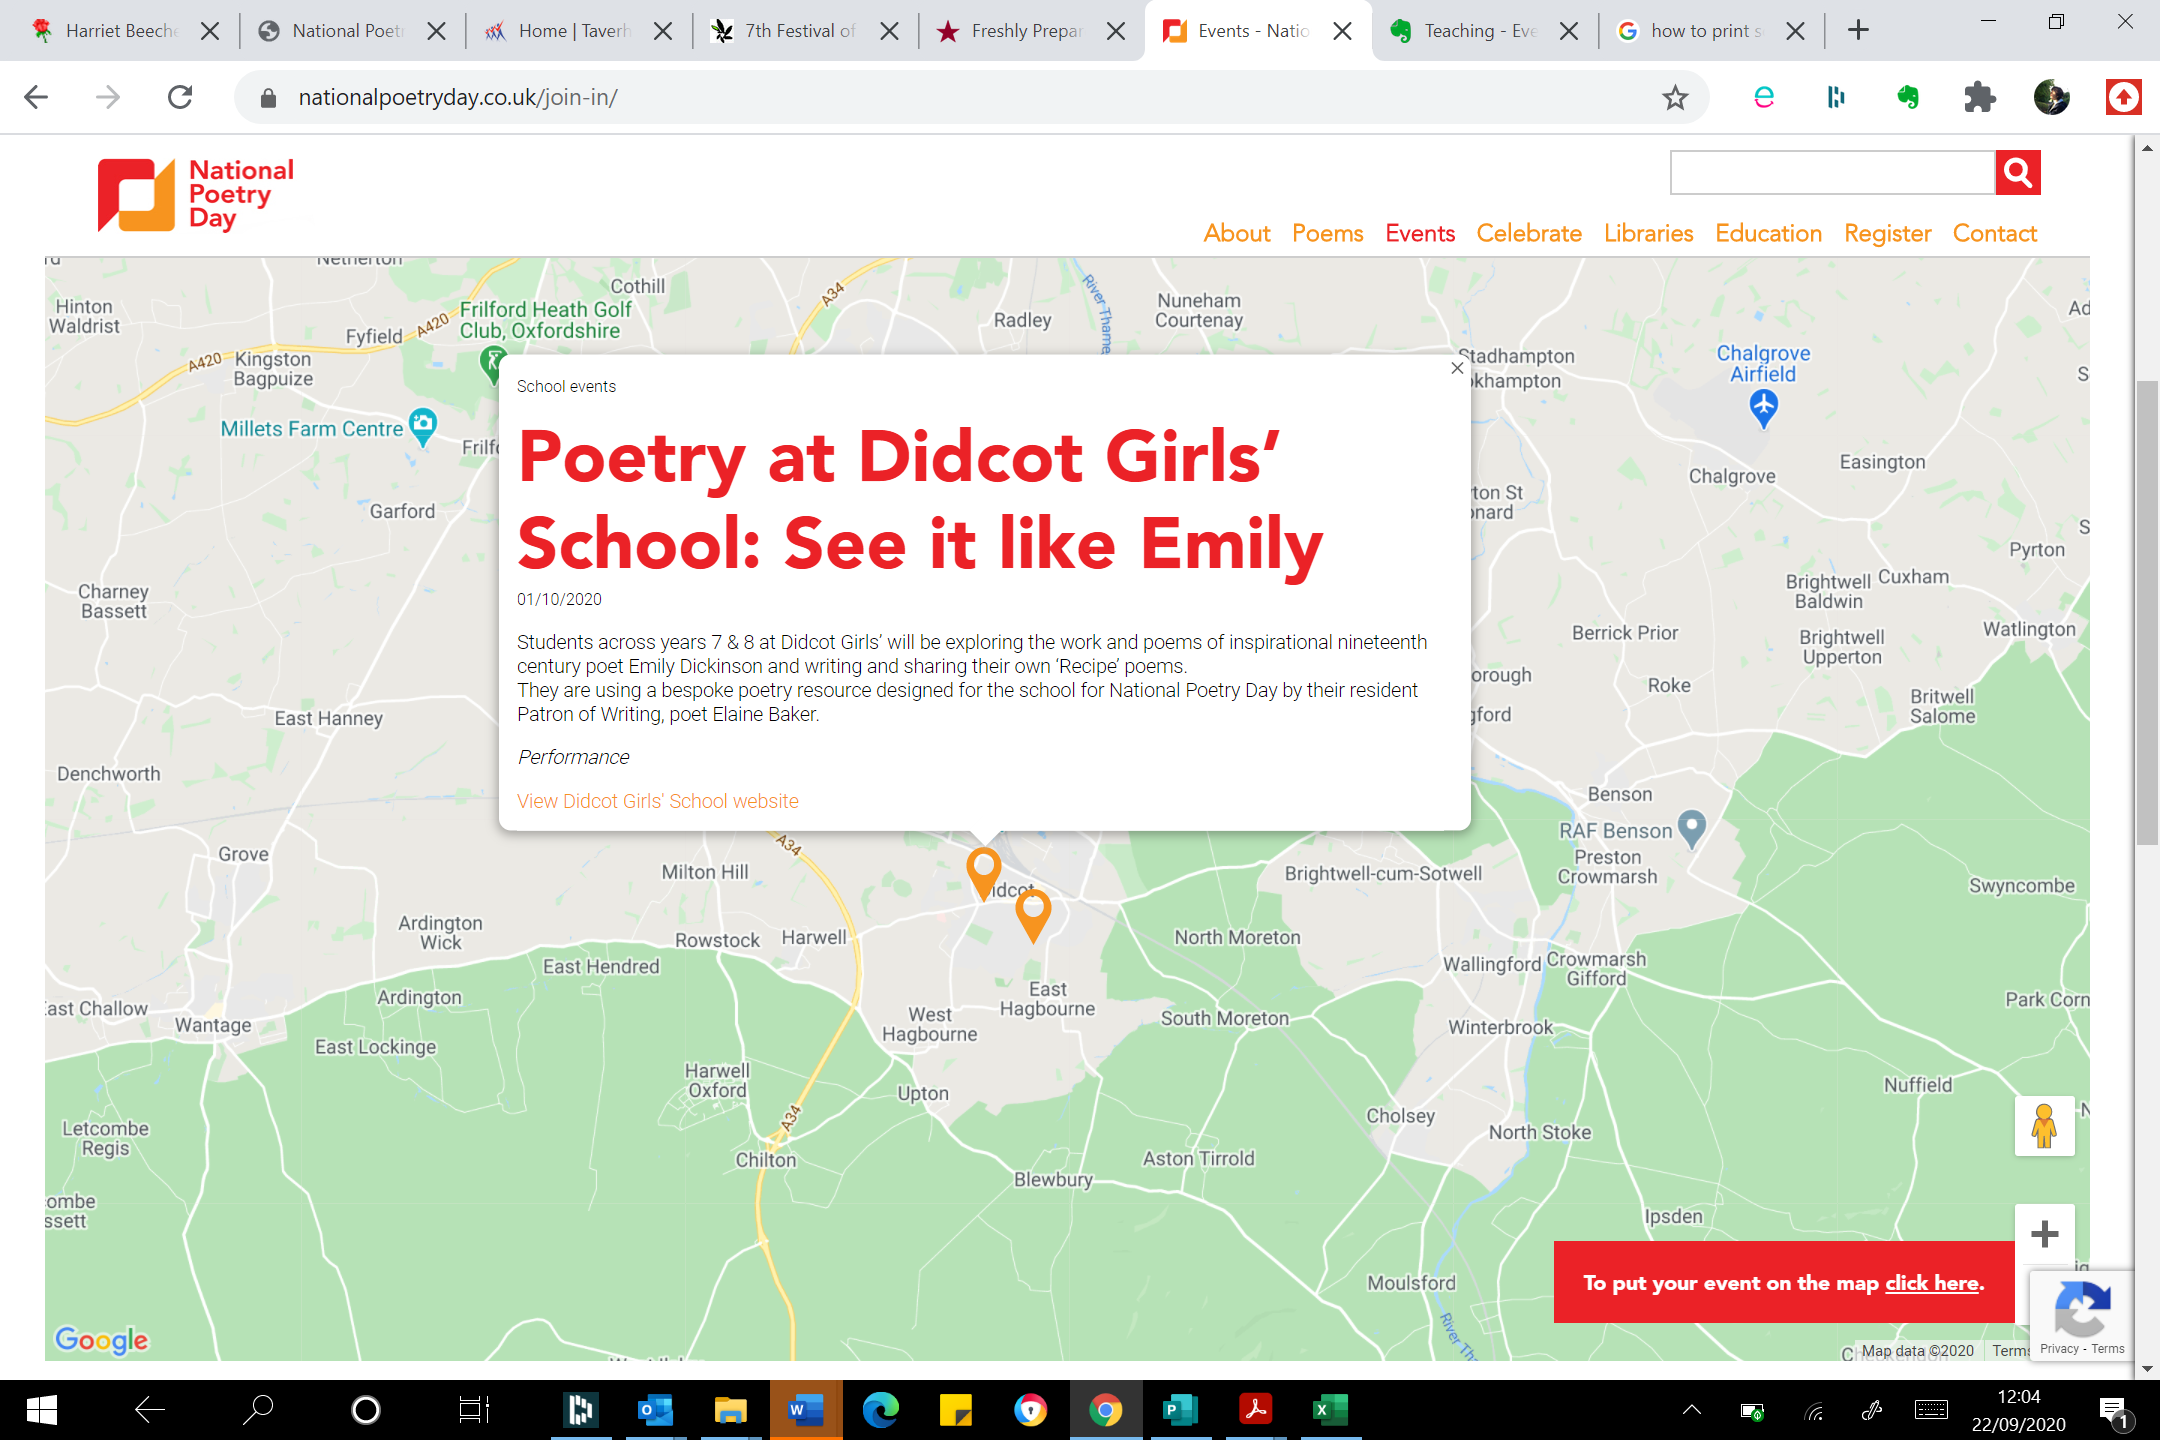Open View Didcot Girls' School website link
Screen dimensions: 2160x1440
pos(657,801)
